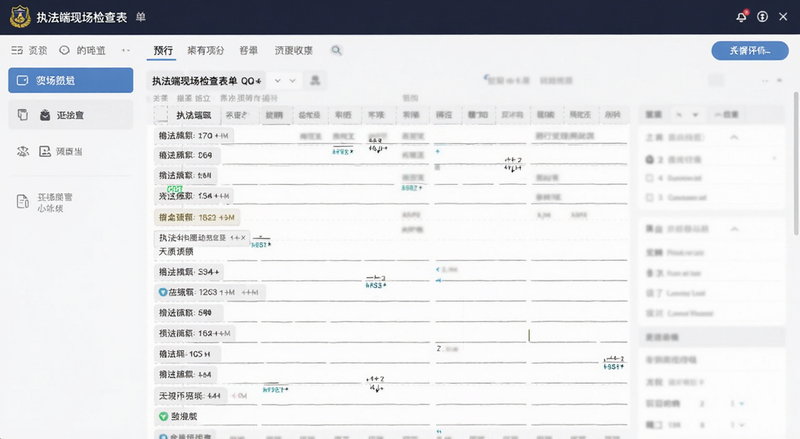
Task: Click the shield badge logo in title bar
Action: 20,16
